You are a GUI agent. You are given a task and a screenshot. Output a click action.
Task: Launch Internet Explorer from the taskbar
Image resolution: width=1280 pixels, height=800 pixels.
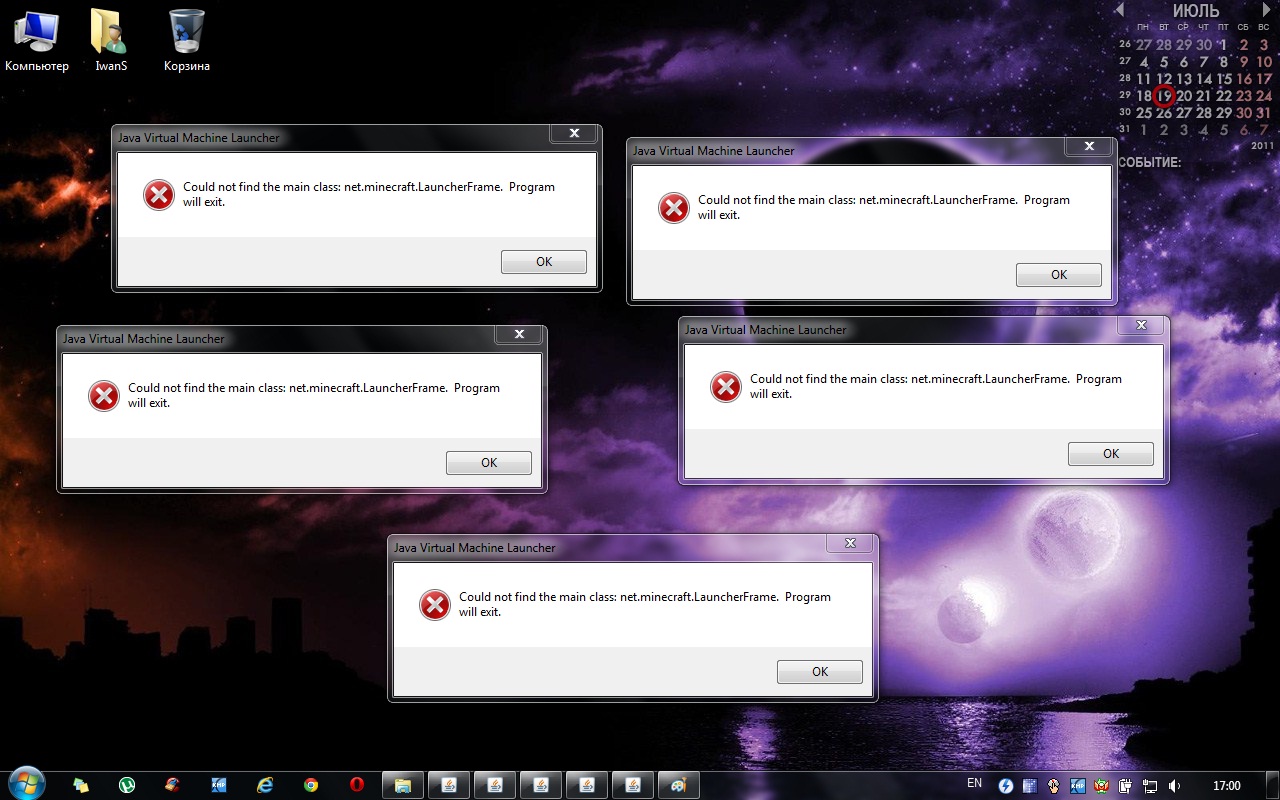coord(265,785)
